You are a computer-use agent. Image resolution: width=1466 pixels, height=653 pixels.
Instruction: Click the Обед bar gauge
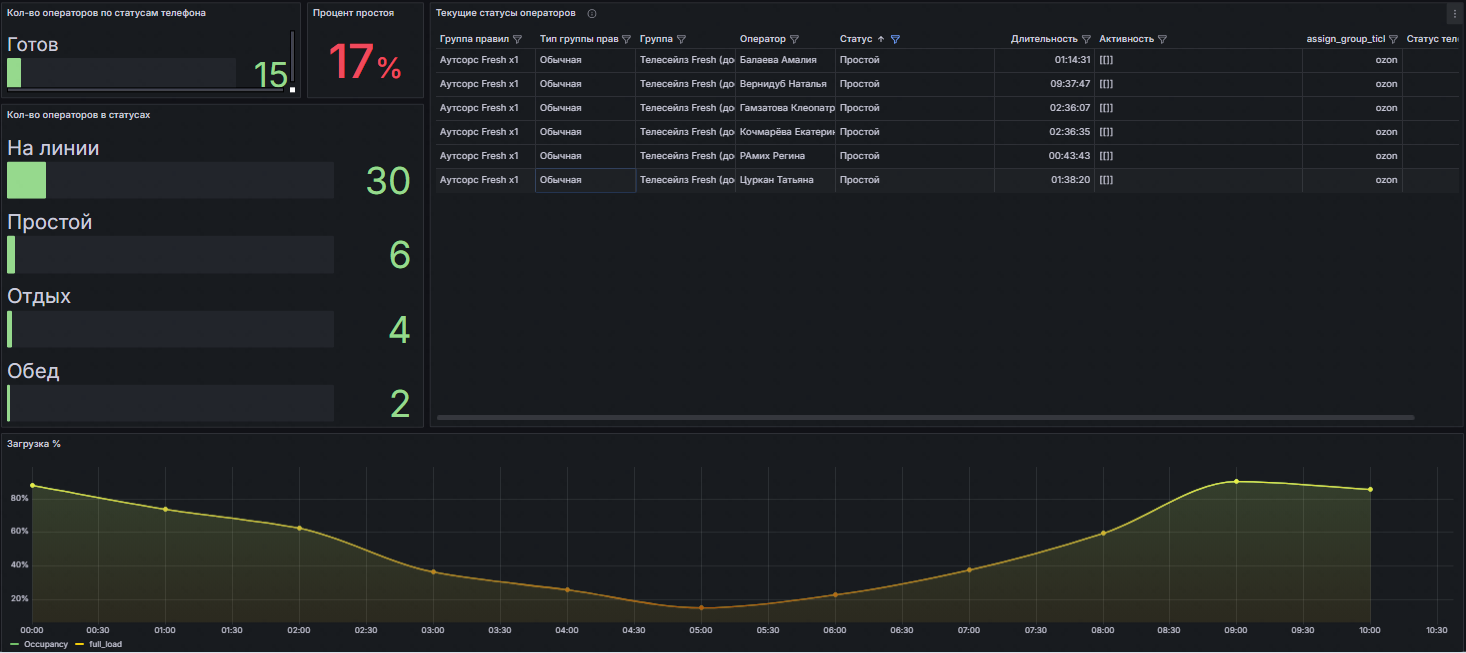tap(170, 403)
